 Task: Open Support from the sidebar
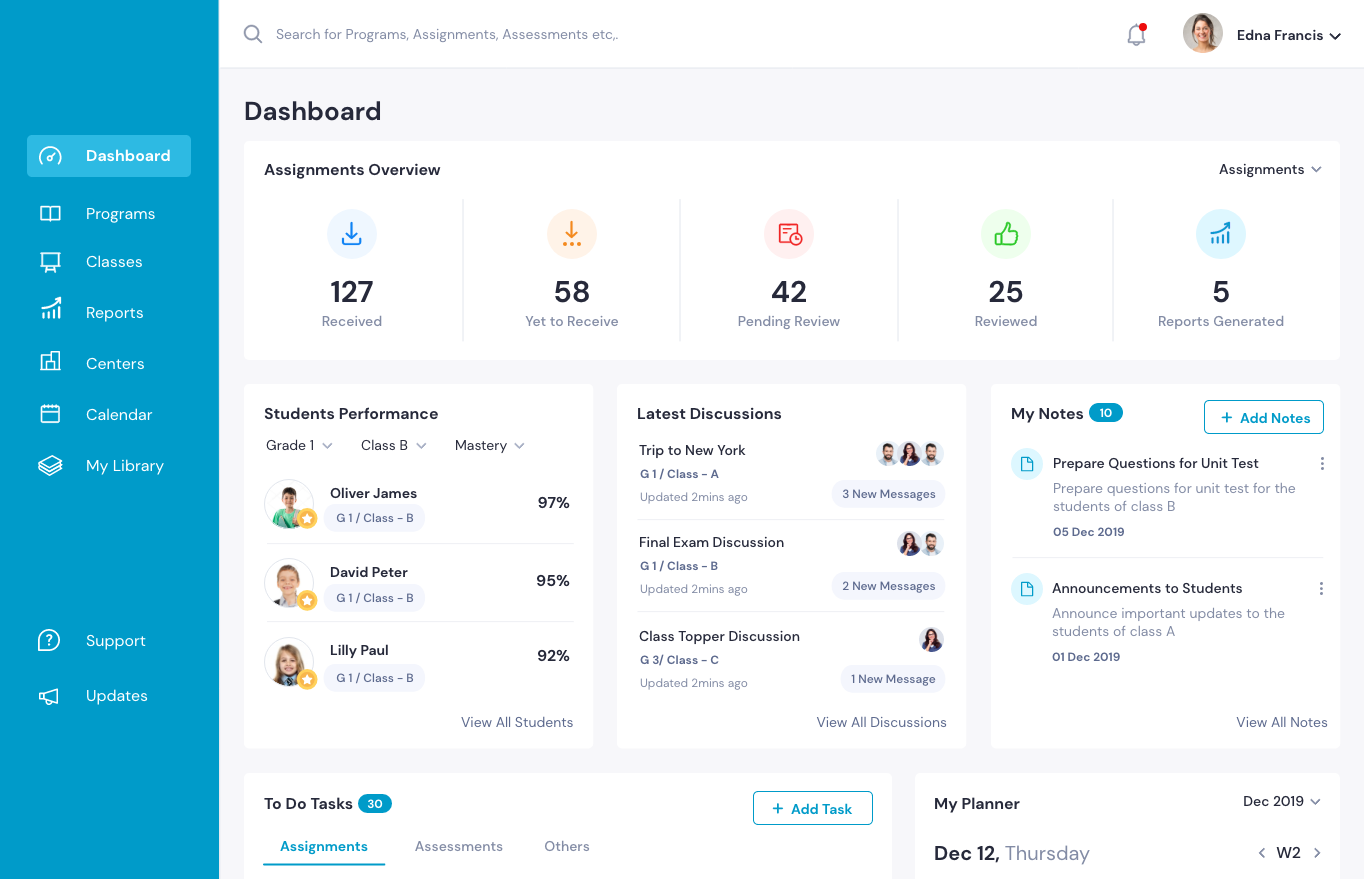point(115,640)
